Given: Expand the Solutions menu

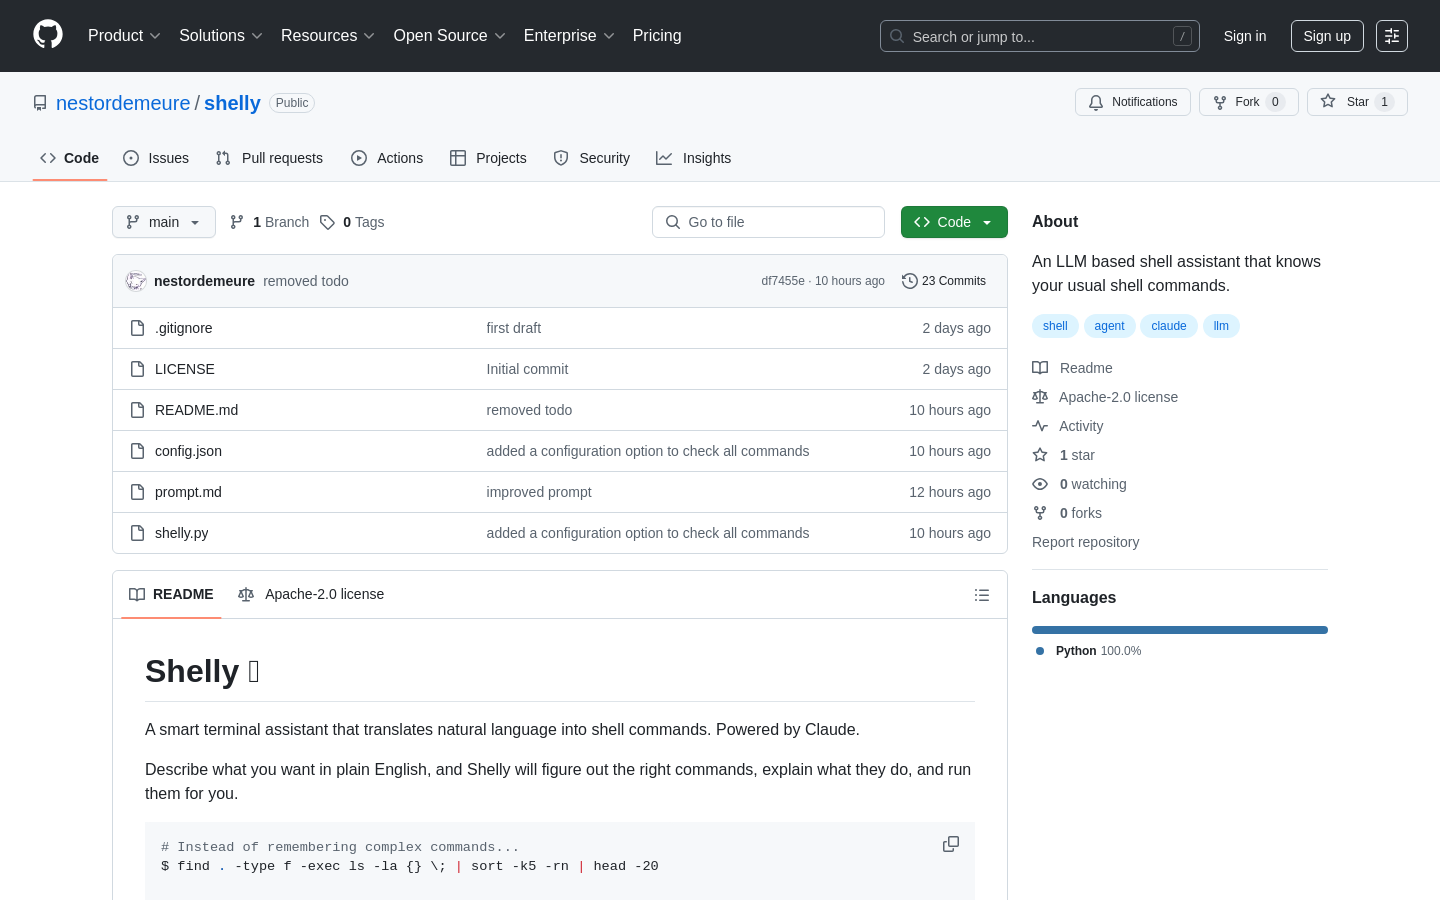Looking at the screenshot, I should click(x=221, y=35).
